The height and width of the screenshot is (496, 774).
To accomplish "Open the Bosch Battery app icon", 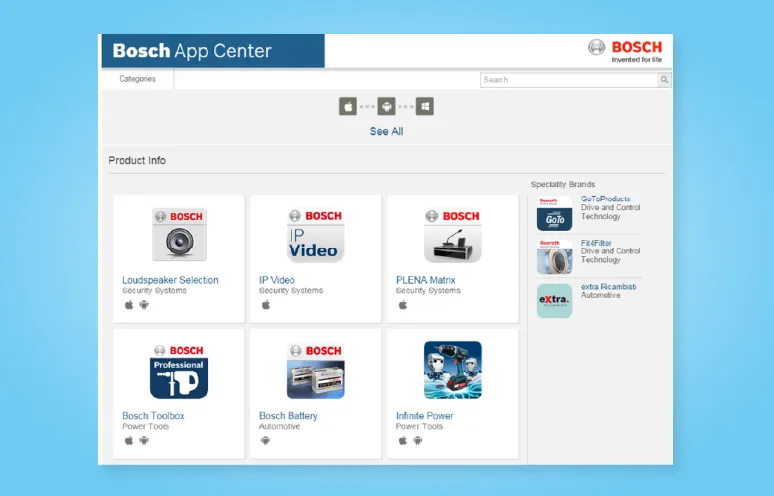I will click(x=316, y=371).
